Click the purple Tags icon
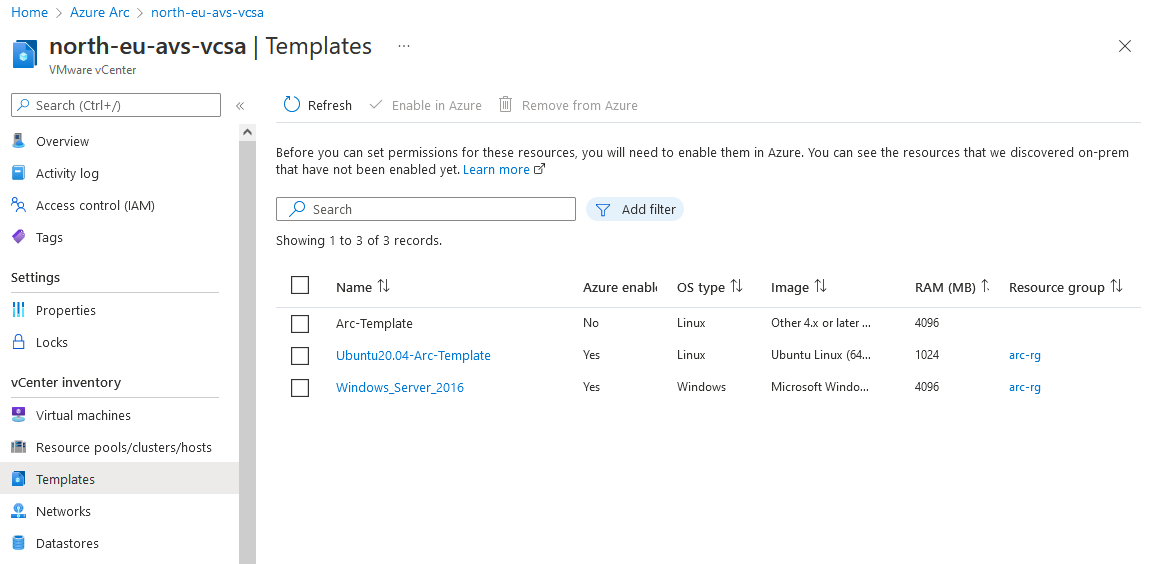Image resolution: width=1153 pixels, height=564 pixels. 18,237
